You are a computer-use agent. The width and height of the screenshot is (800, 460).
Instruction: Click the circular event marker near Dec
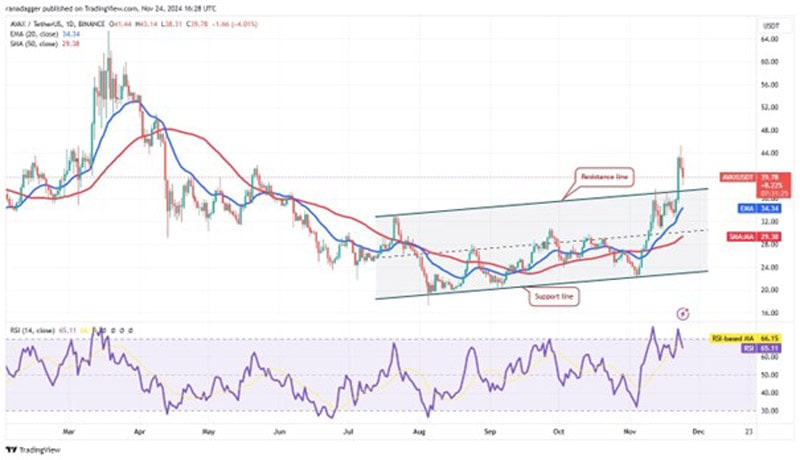click(684, 314)
